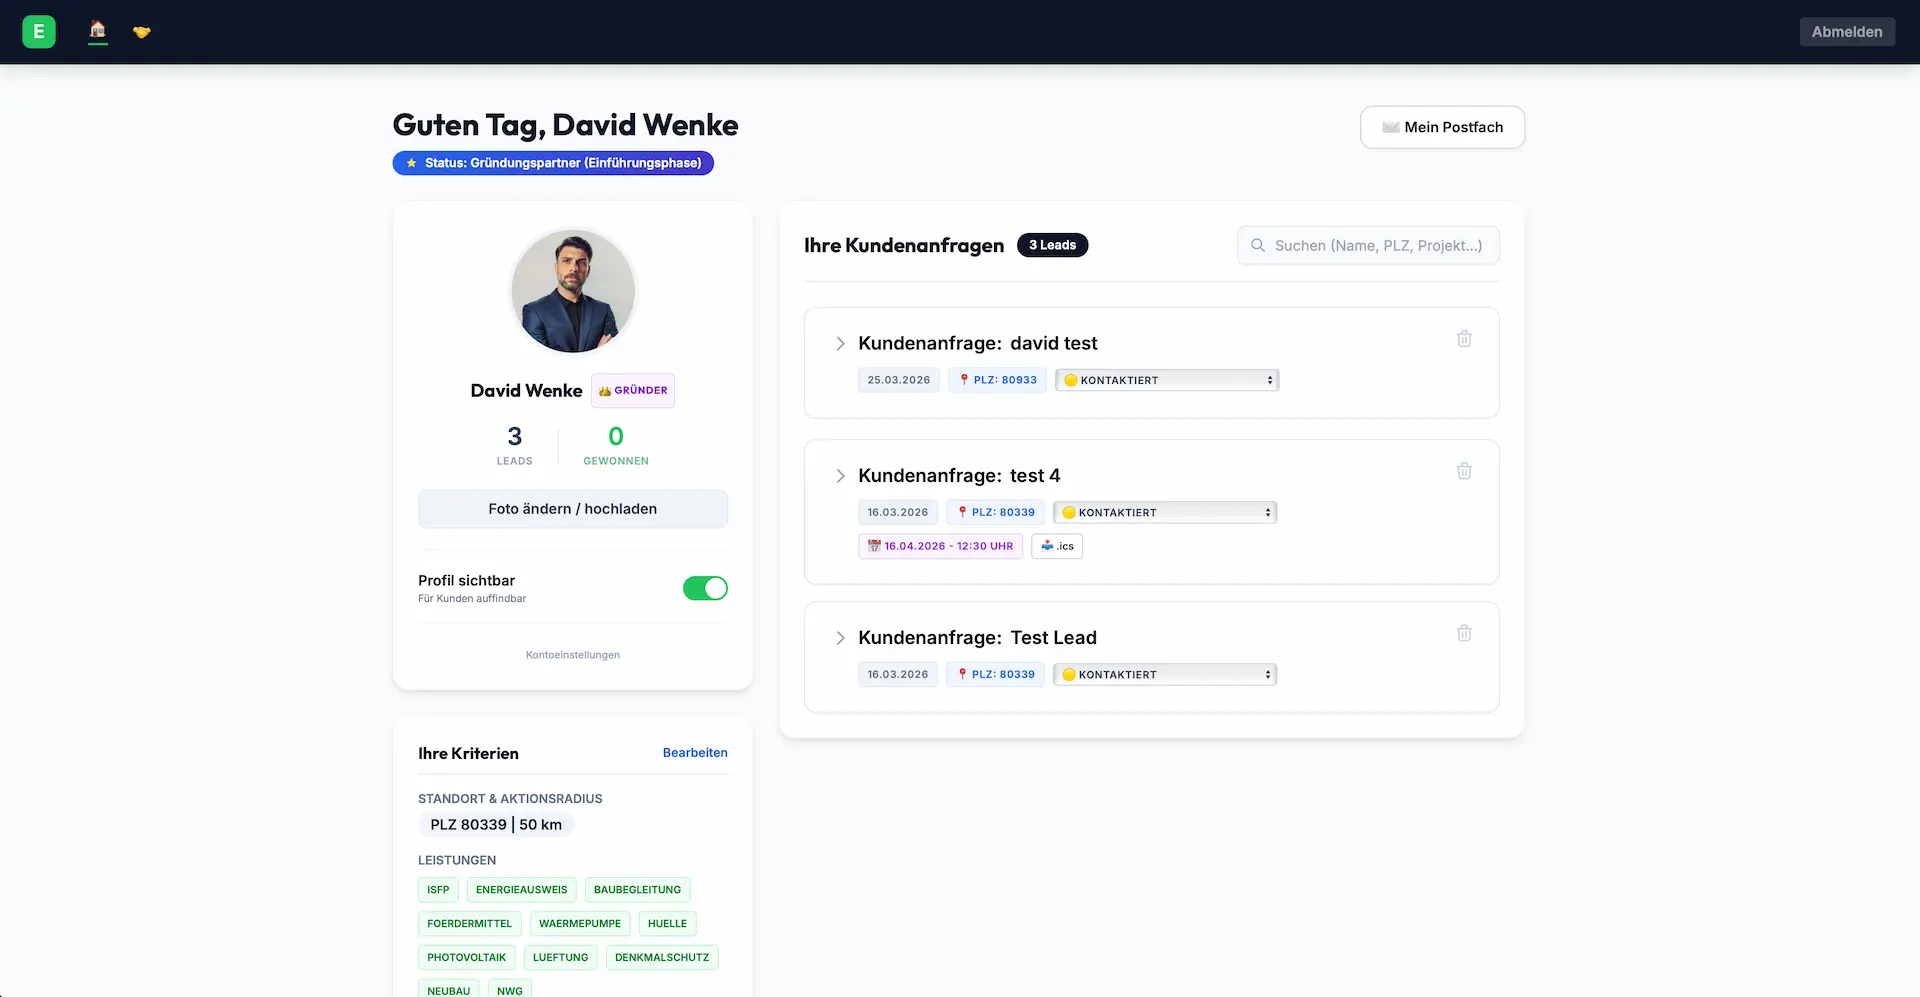This screenshot has width=1920, height=997.
Task: Remove Test Lead using trash icon
Action: tap(1464, 633)
